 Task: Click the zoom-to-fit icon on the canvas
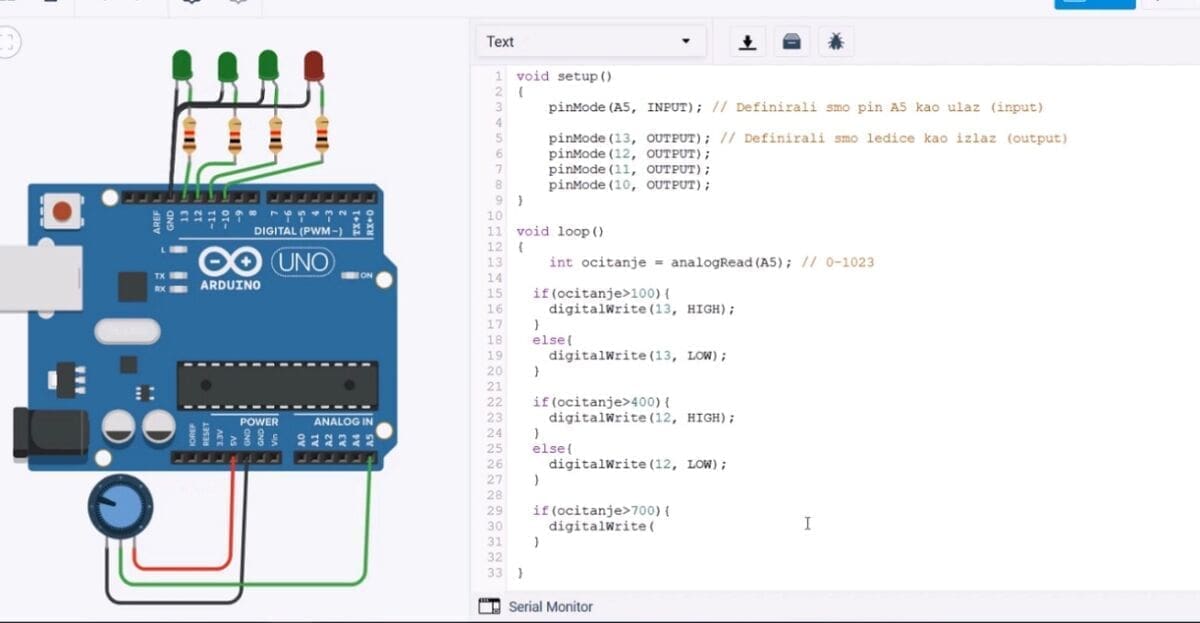(x=9, y=42)
